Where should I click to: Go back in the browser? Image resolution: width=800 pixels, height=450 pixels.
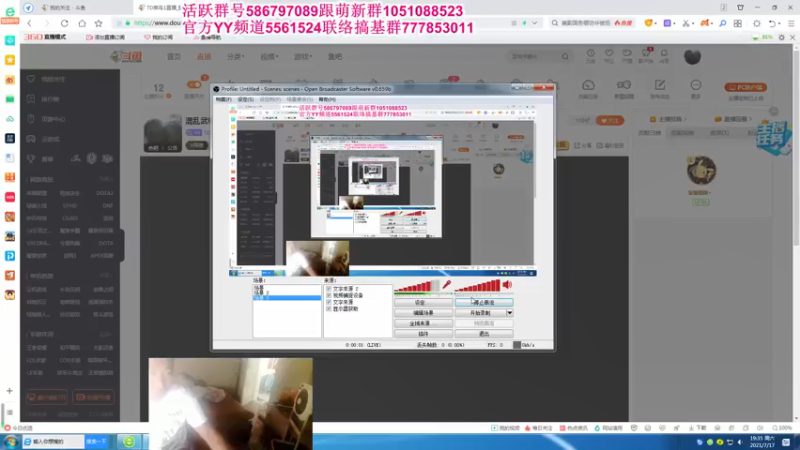[x=30, y=23]
